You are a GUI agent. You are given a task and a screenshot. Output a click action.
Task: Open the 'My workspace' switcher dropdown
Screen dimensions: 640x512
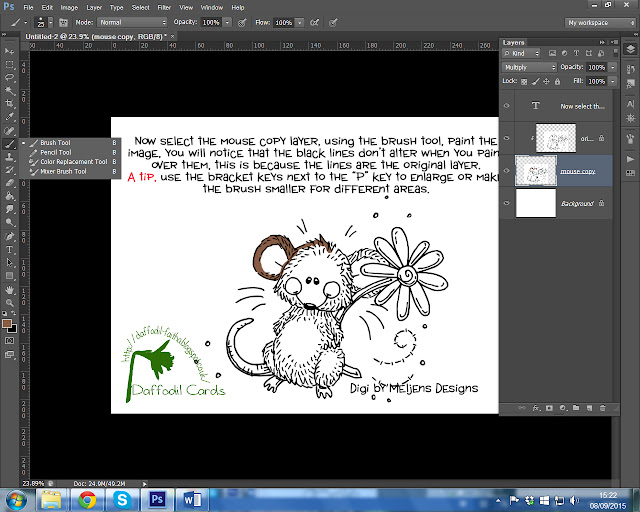(x=600, y=23)
